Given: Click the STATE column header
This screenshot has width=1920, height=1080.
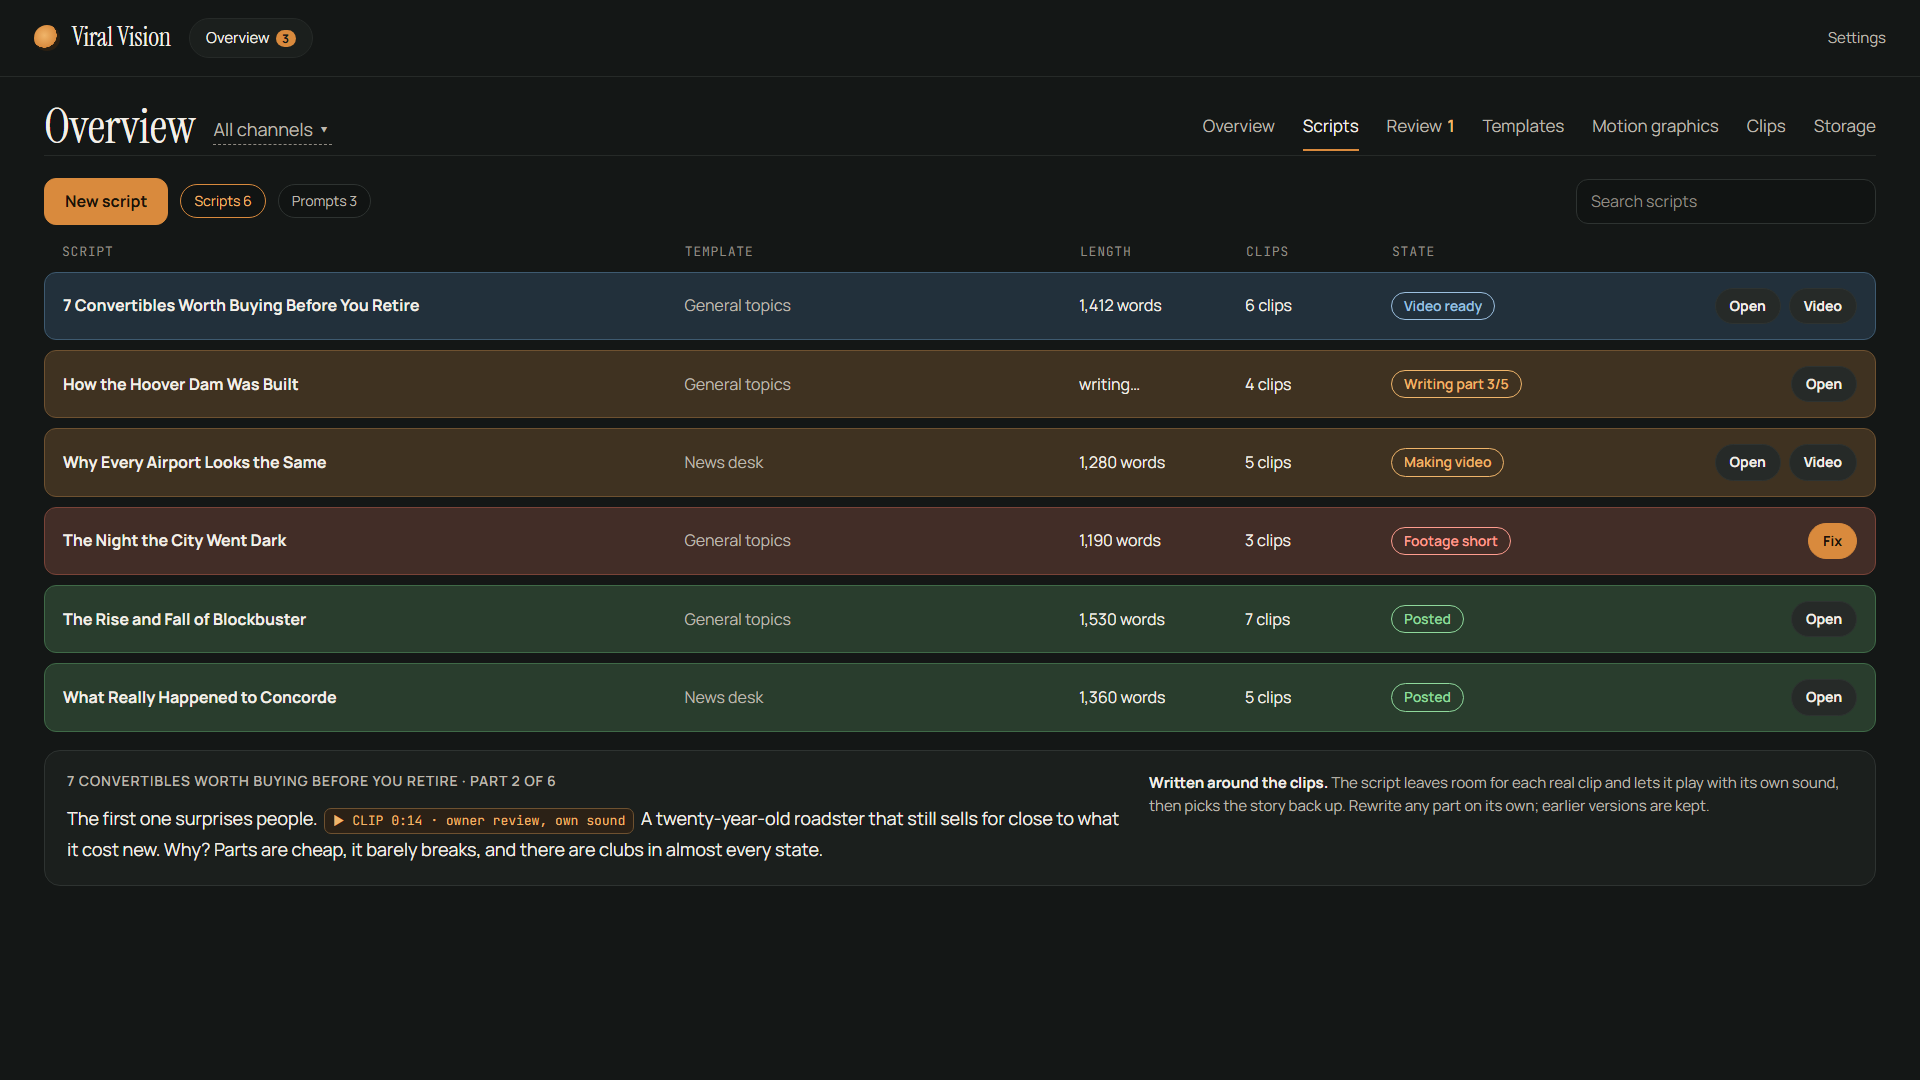Looking at the screenshot, I should 1413,251.
